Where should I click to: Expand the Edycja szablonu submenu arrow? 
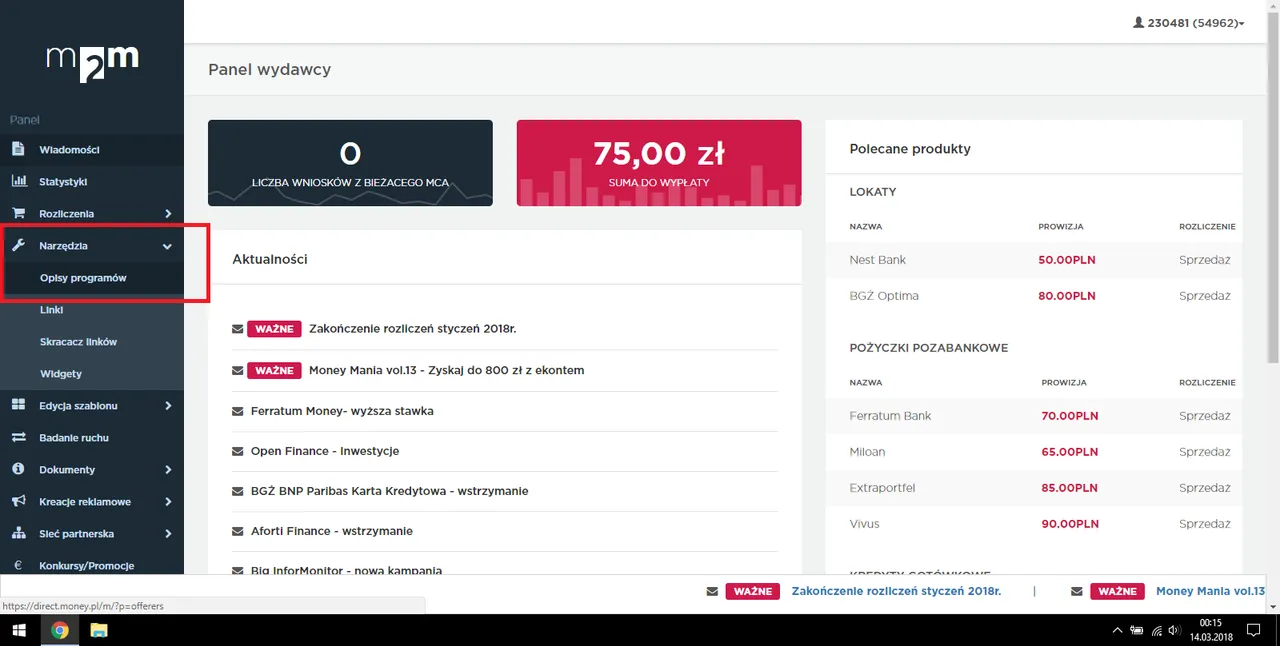coord(168,405)
